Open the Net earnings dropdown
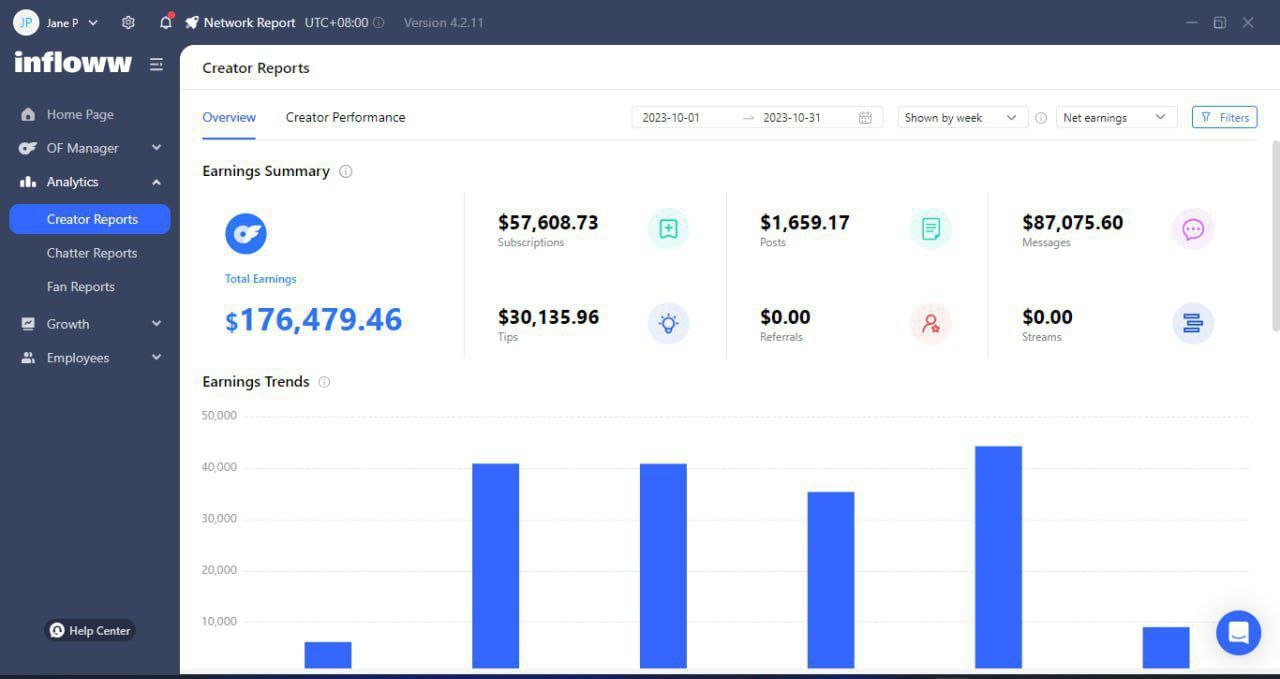Screen dimensions: 1280x679 [1115, 117]
